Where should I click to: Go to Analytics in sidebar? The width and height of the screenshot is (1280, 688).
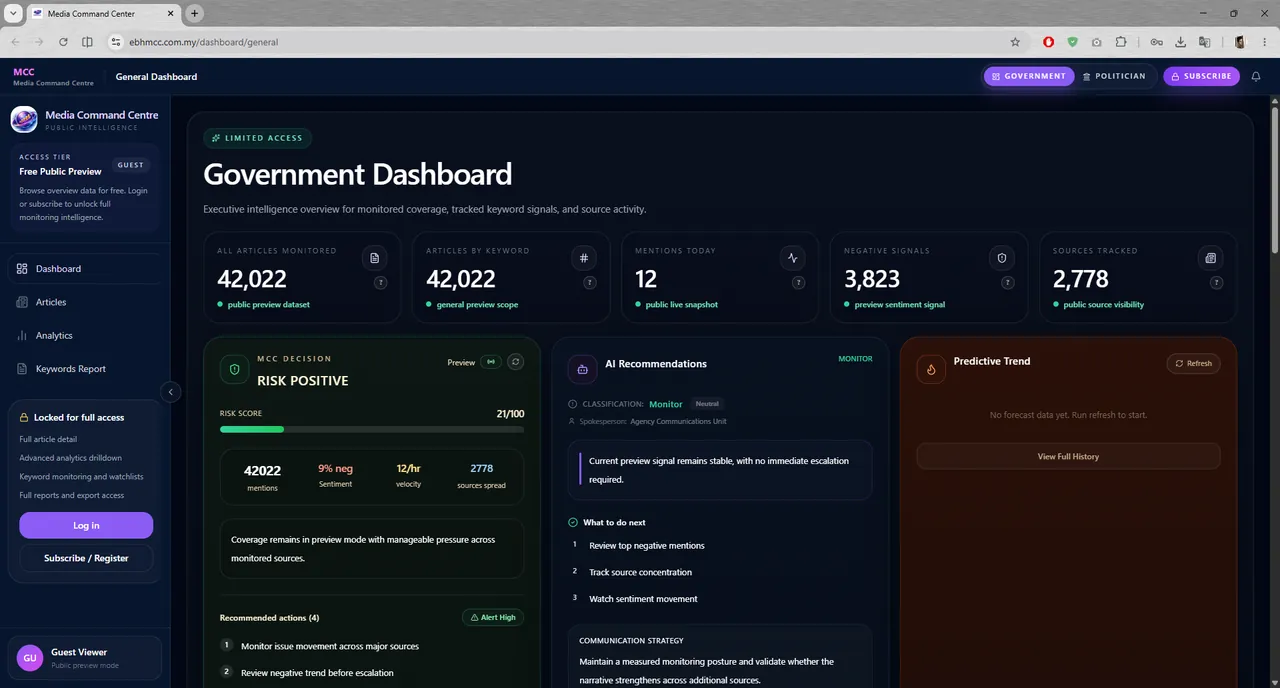[x=84, y=335]
